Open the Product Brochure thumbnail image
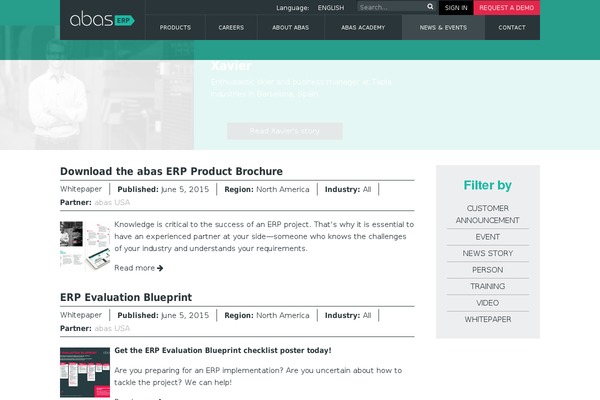Image resolution: width=600 pixels, height=400 pixels. (85, 246)
